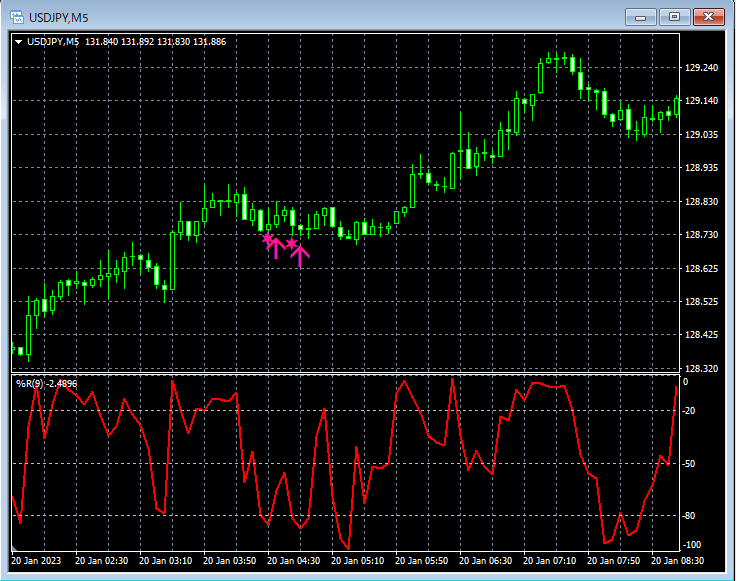Click the 20 Jan 05:10 time label
The image size is (737, 581).
(x=357, y=561)
